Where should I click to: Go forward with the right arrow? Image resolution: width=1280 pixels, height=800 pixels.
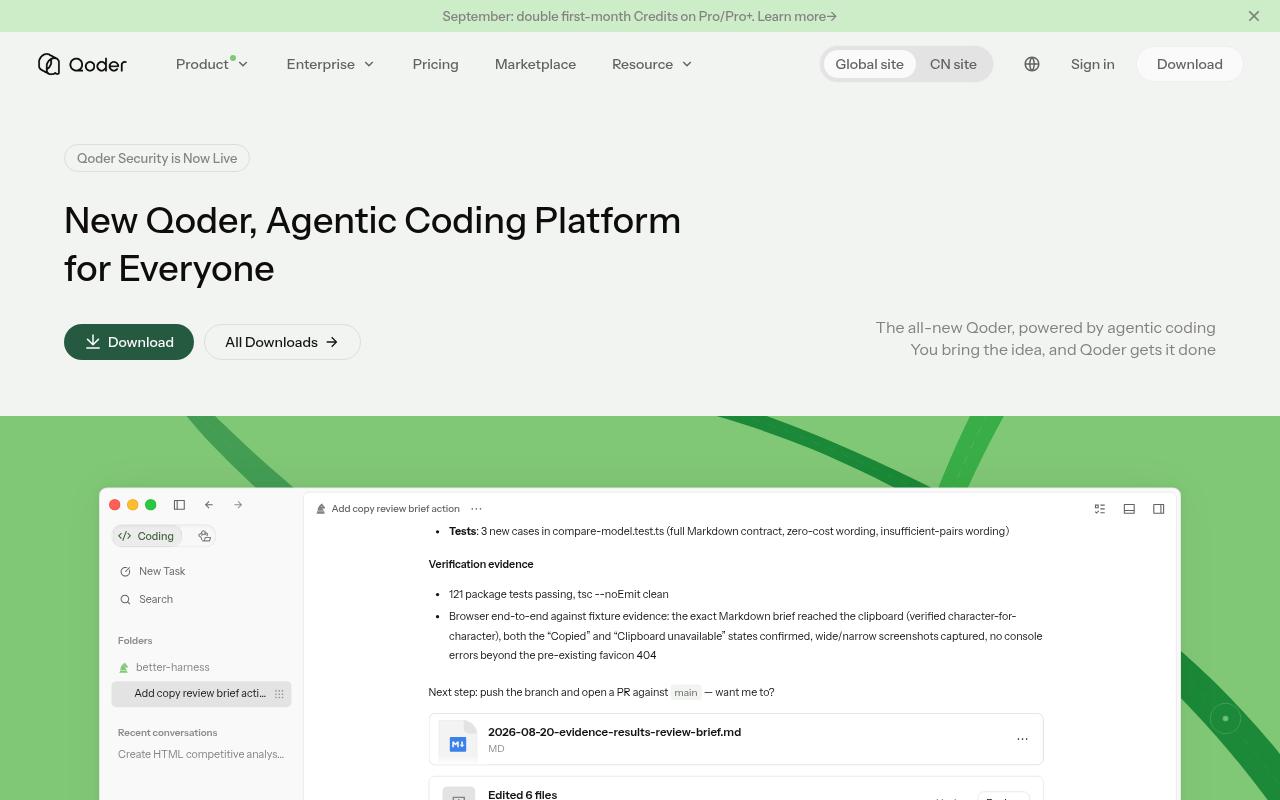pyautogui.click(x=238, y=505)
